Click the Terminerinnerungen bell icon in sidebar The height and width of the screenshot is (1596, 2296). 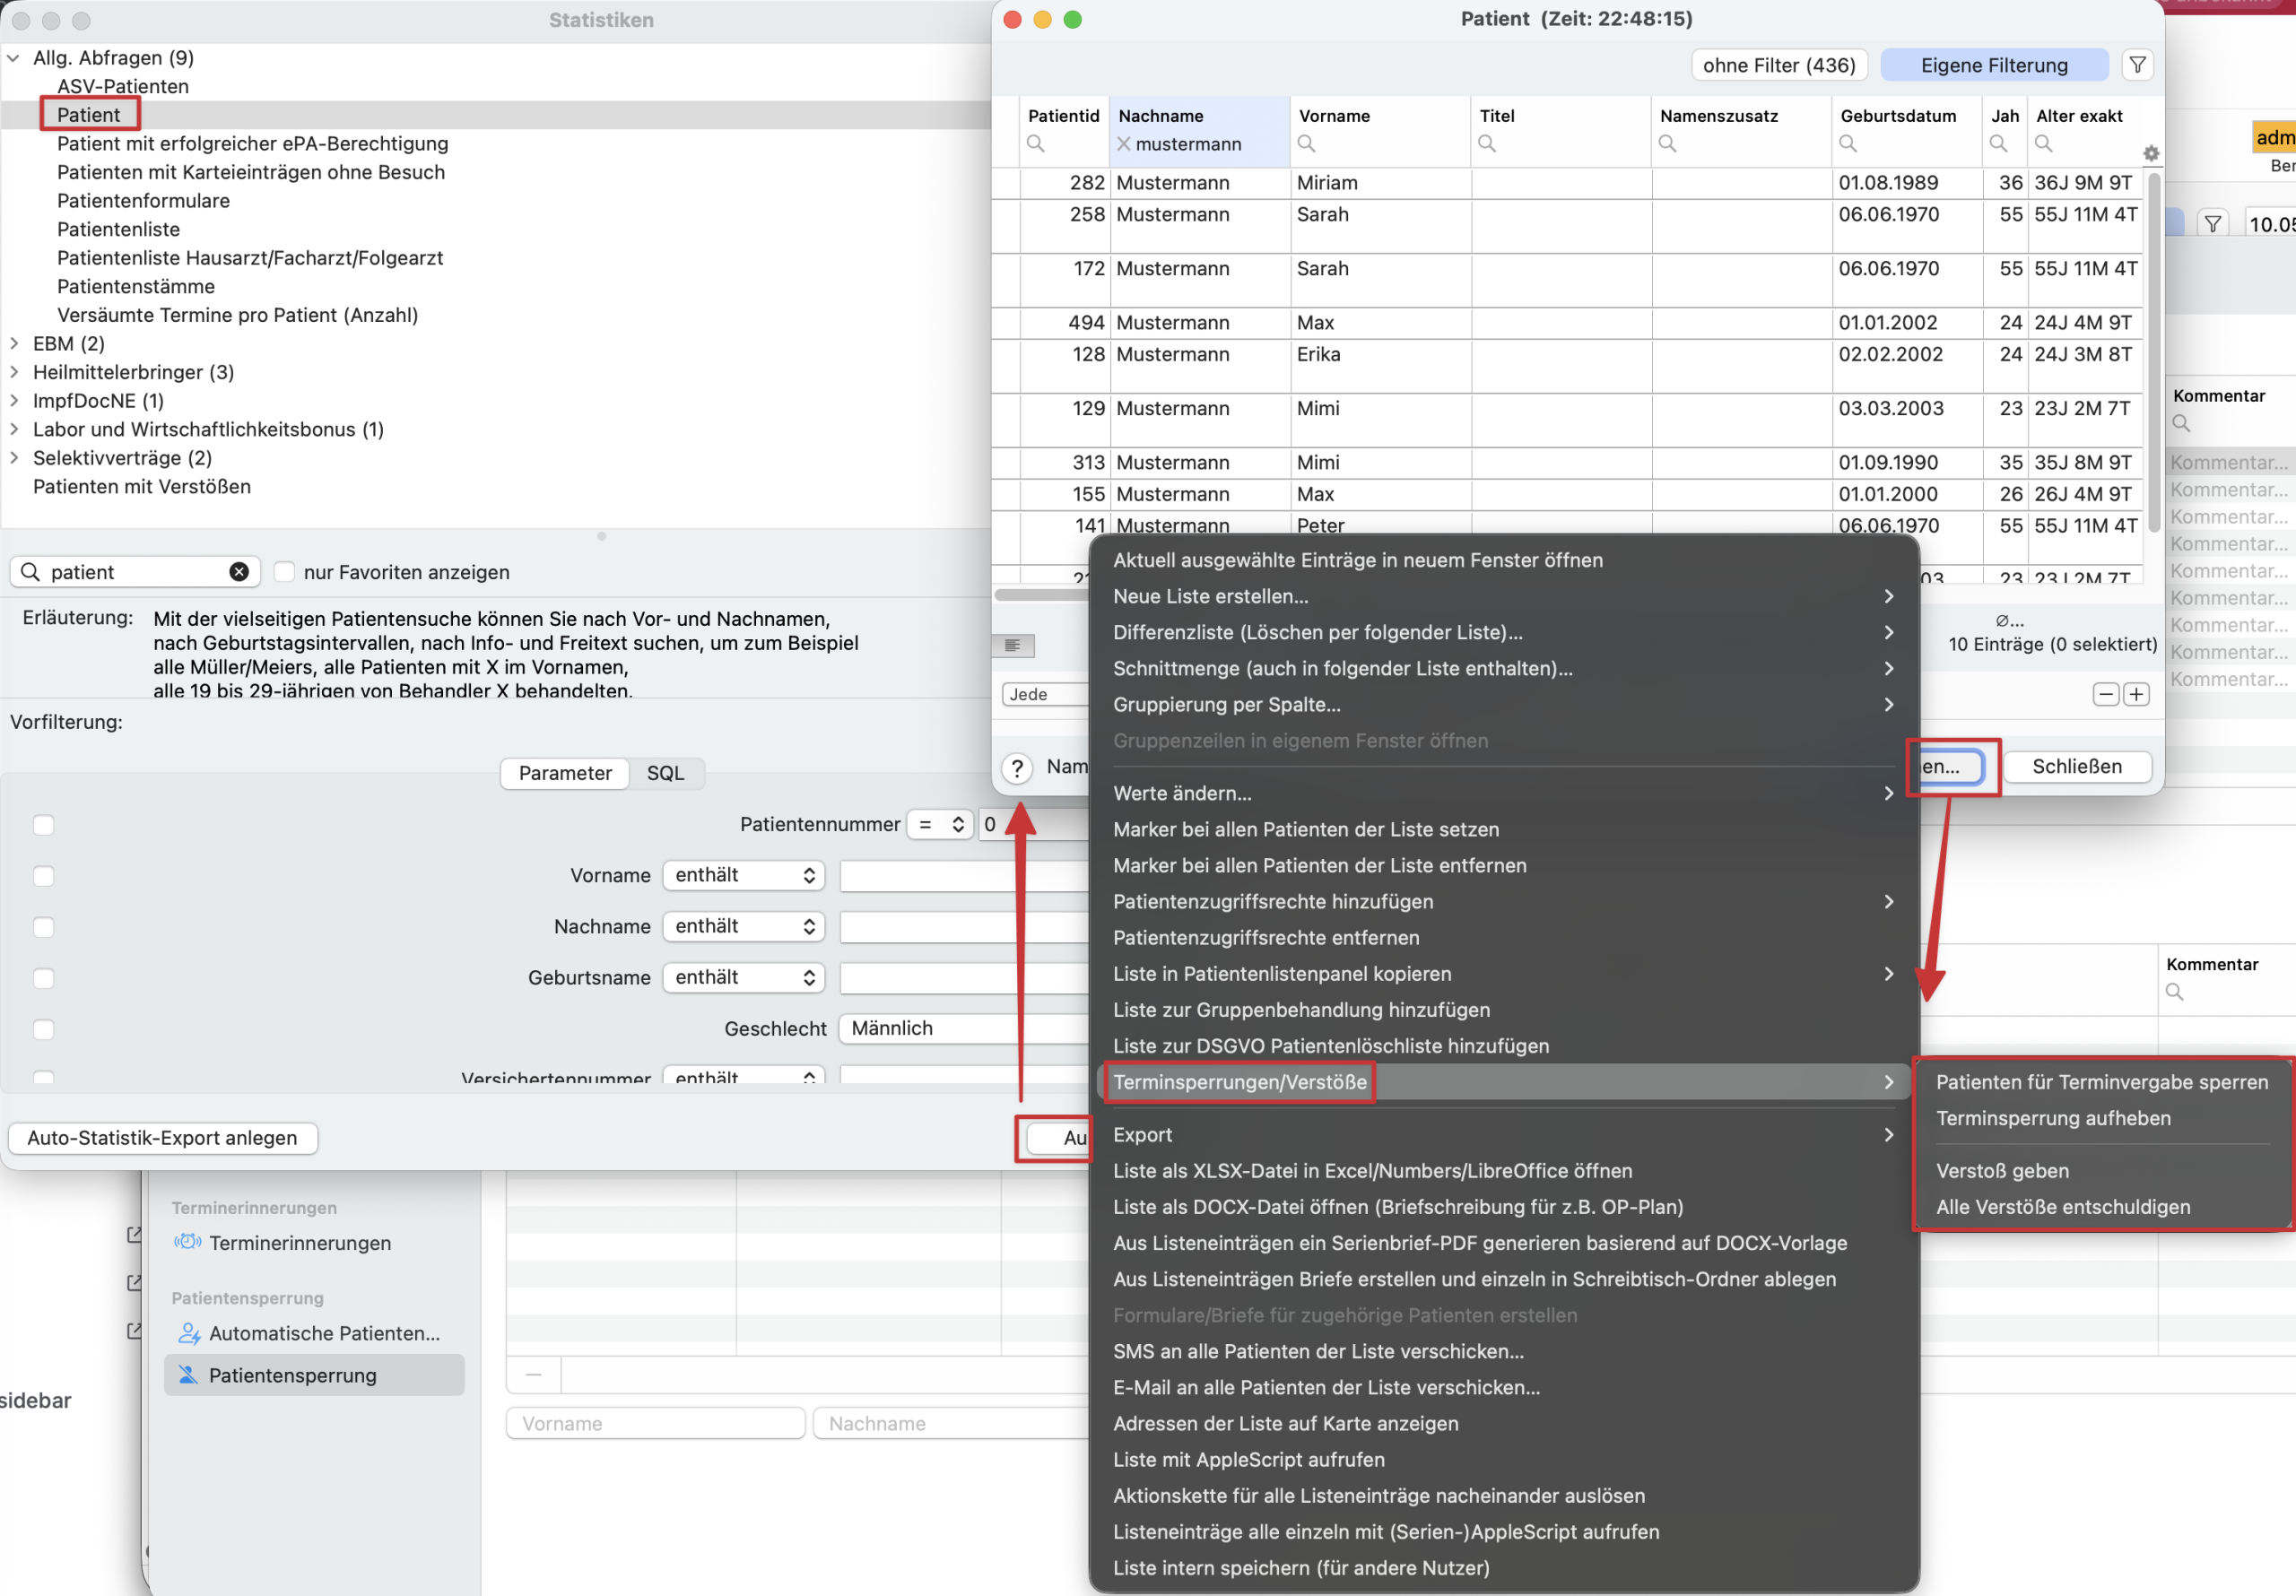(x=188, y=1242)
